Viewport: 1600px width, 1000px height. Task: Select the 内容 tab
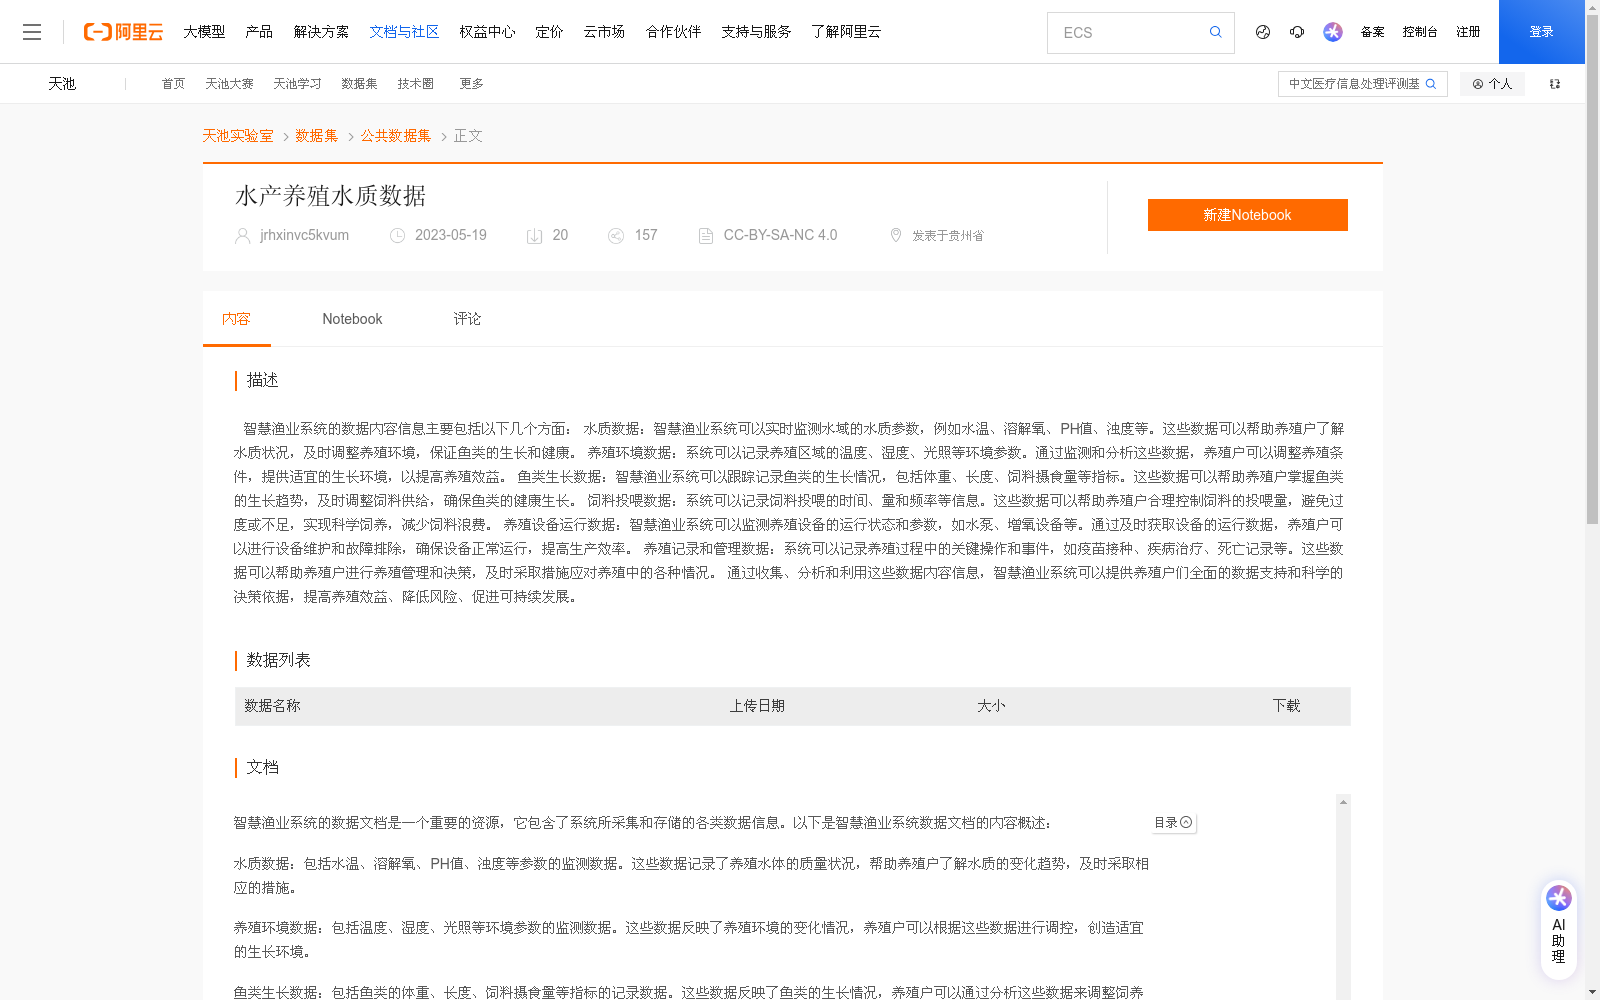pyautogui.click(x=236, y=319)
